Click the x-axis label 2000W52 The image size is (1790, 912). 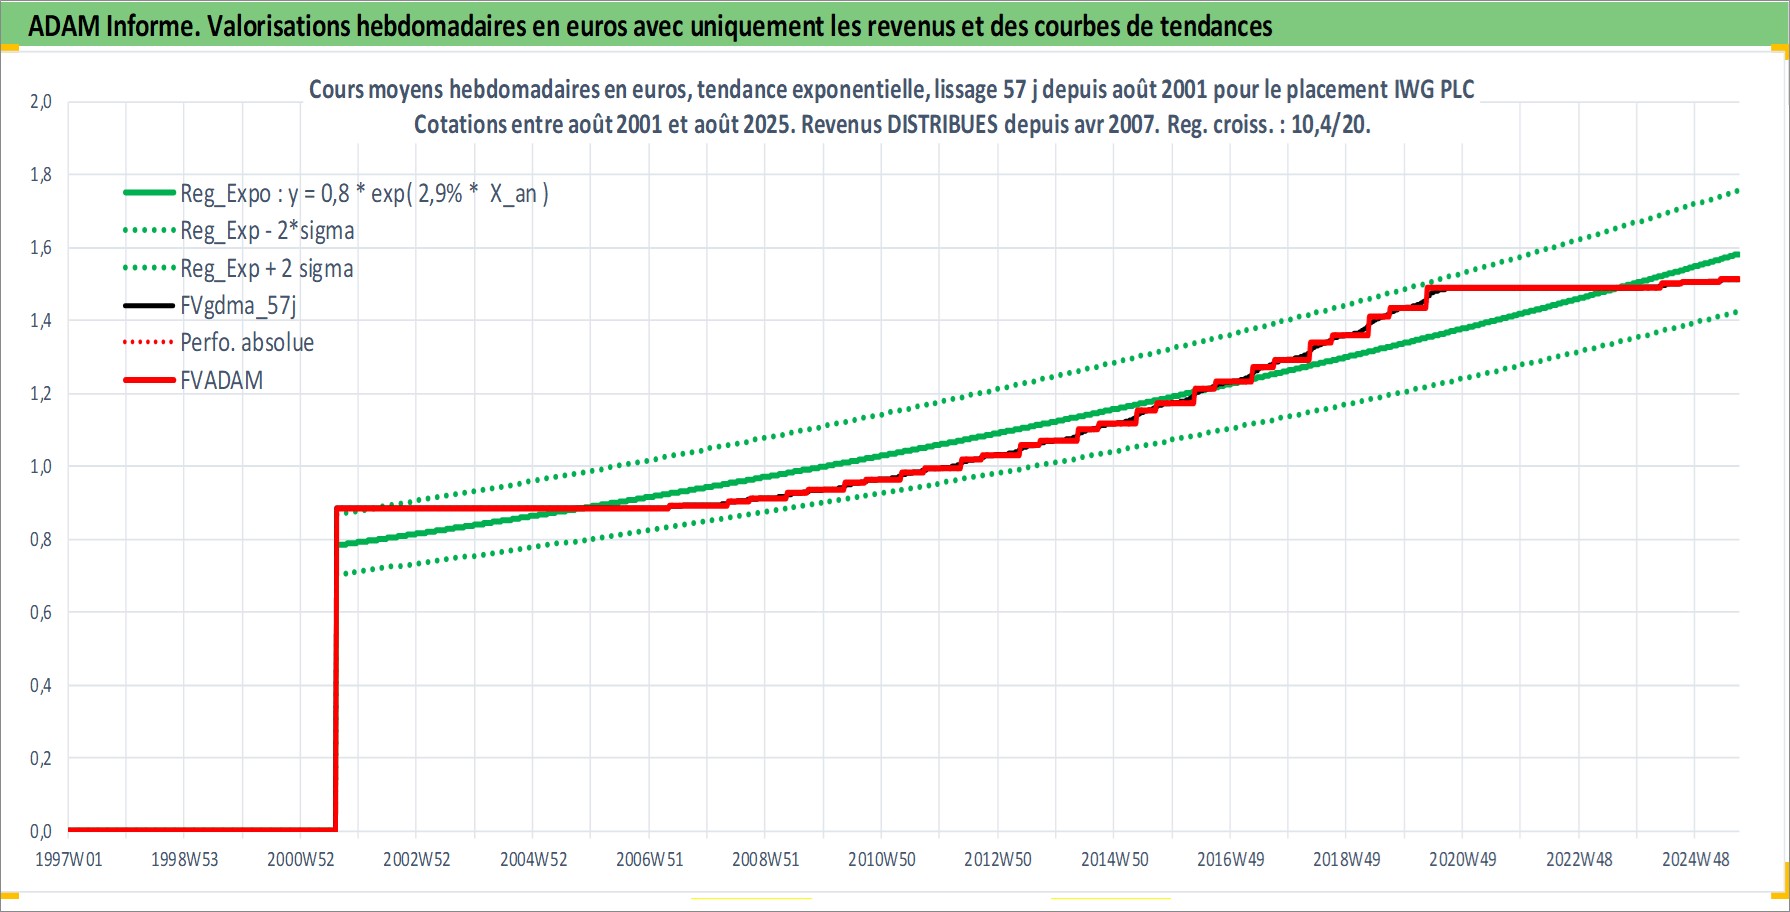pyautogui.click(x=300, y=859)
